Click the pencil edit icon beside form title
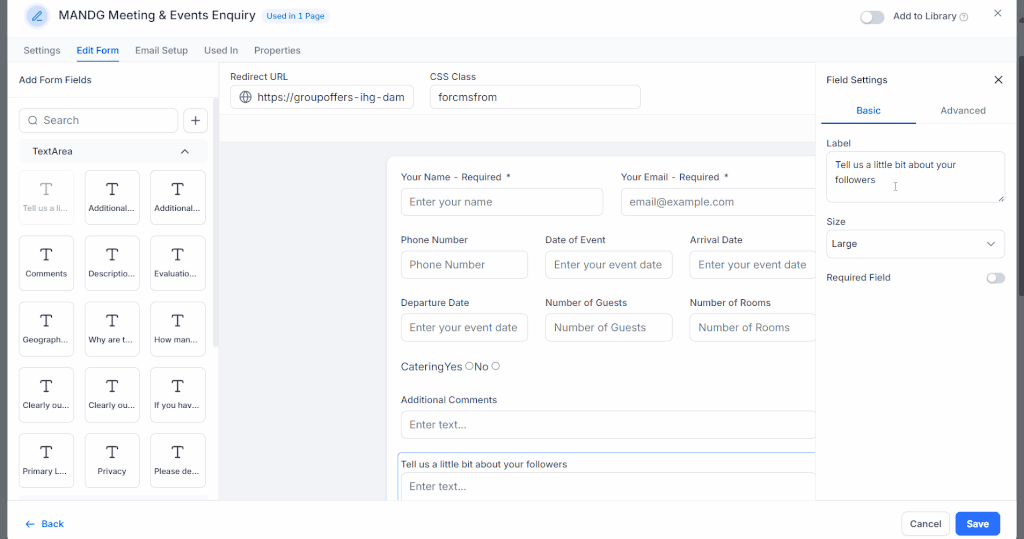 (x=37, y=16)
